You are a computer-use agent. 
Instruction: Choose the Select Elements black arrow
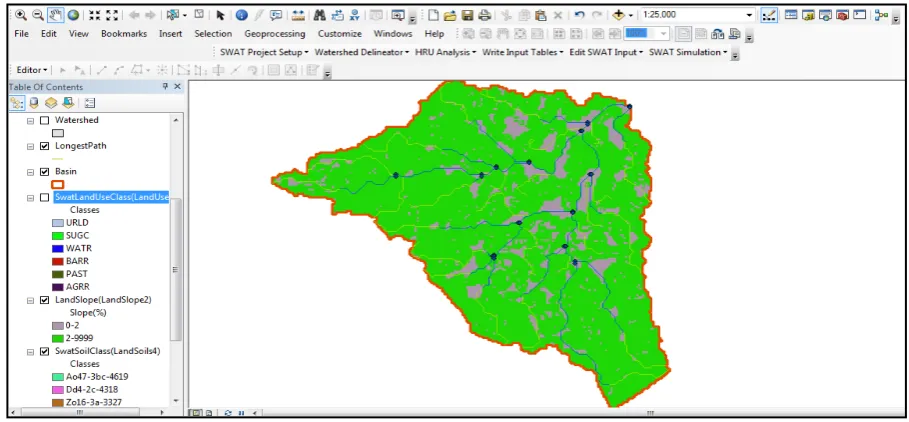(x=220, y=15)
